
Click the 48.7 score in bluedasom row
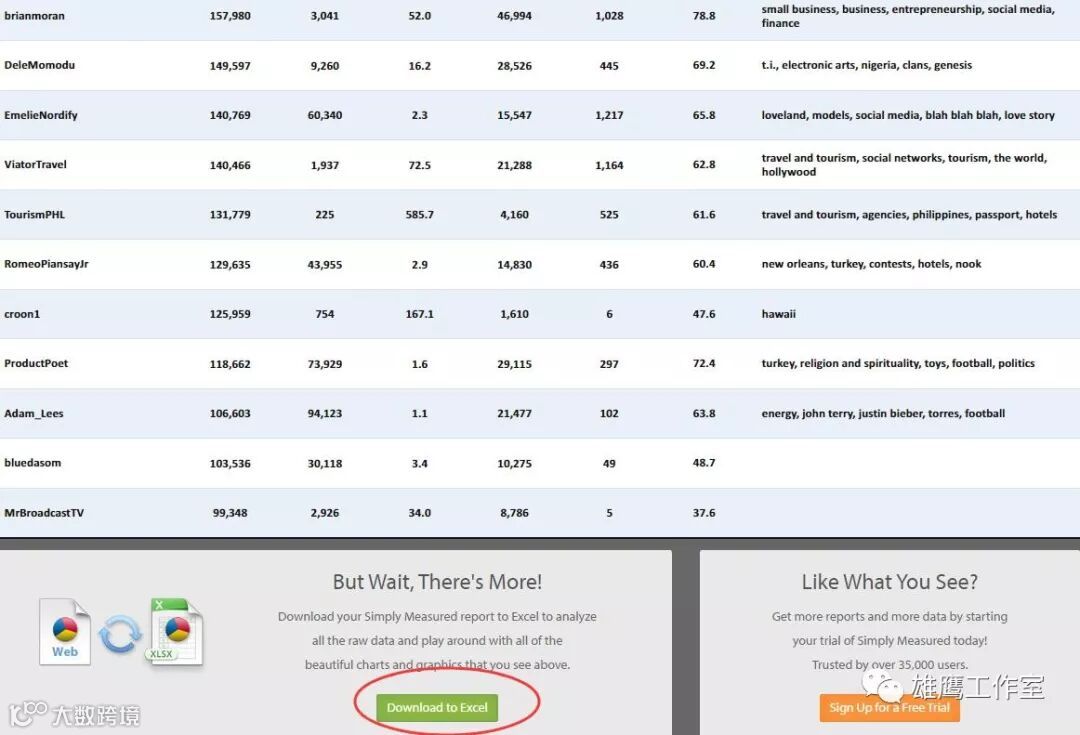tap(704, 463)
